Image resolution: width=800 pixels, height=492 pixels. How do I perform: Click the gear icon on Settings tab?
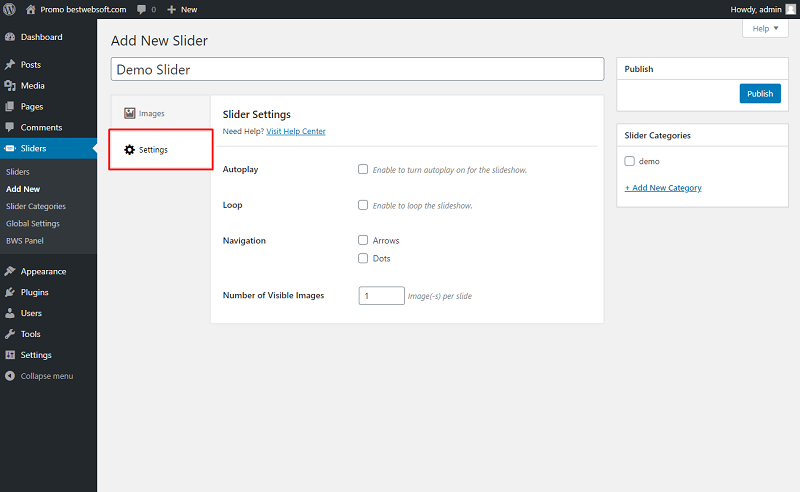coord(130,150)
